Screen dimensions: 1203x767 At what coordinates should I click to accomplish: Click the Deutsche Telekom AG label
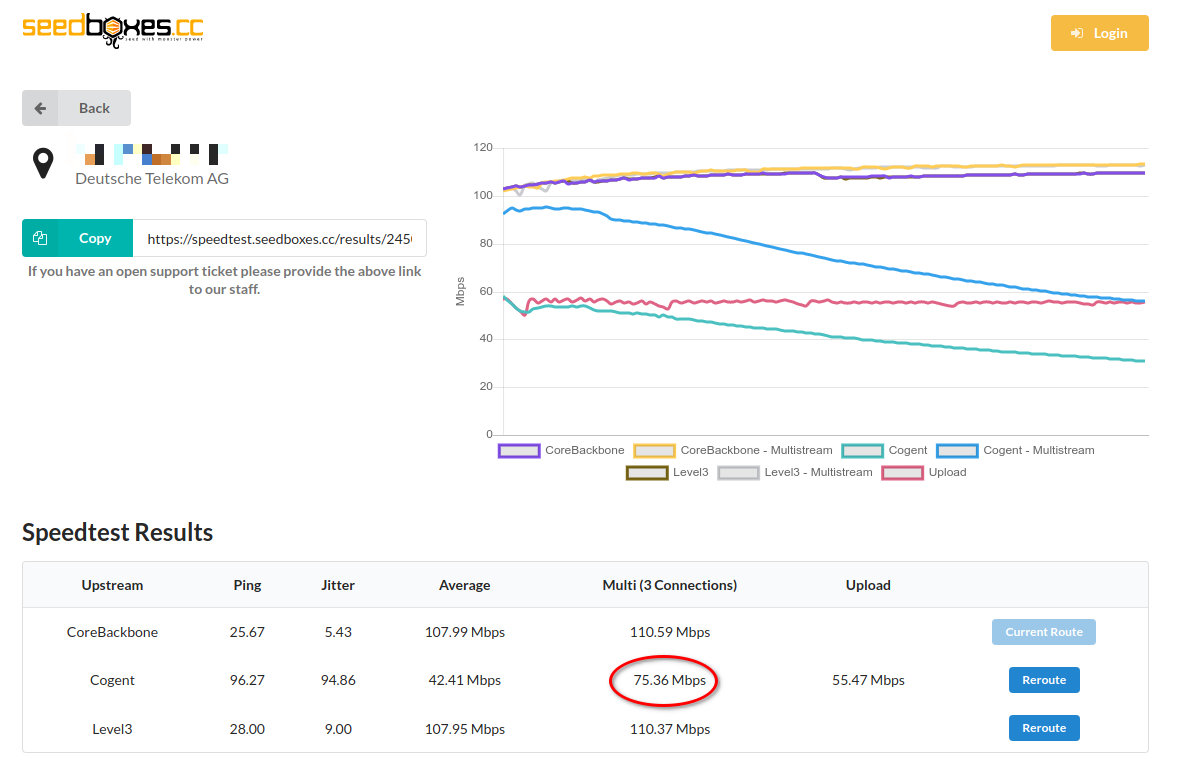(x=152, y=178)
